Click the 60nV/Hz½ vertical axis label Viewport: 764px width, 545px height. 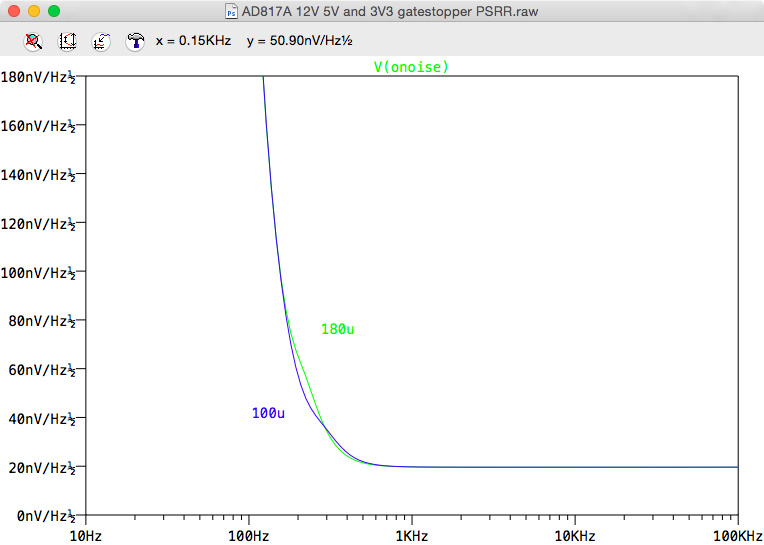pos(42,371)
